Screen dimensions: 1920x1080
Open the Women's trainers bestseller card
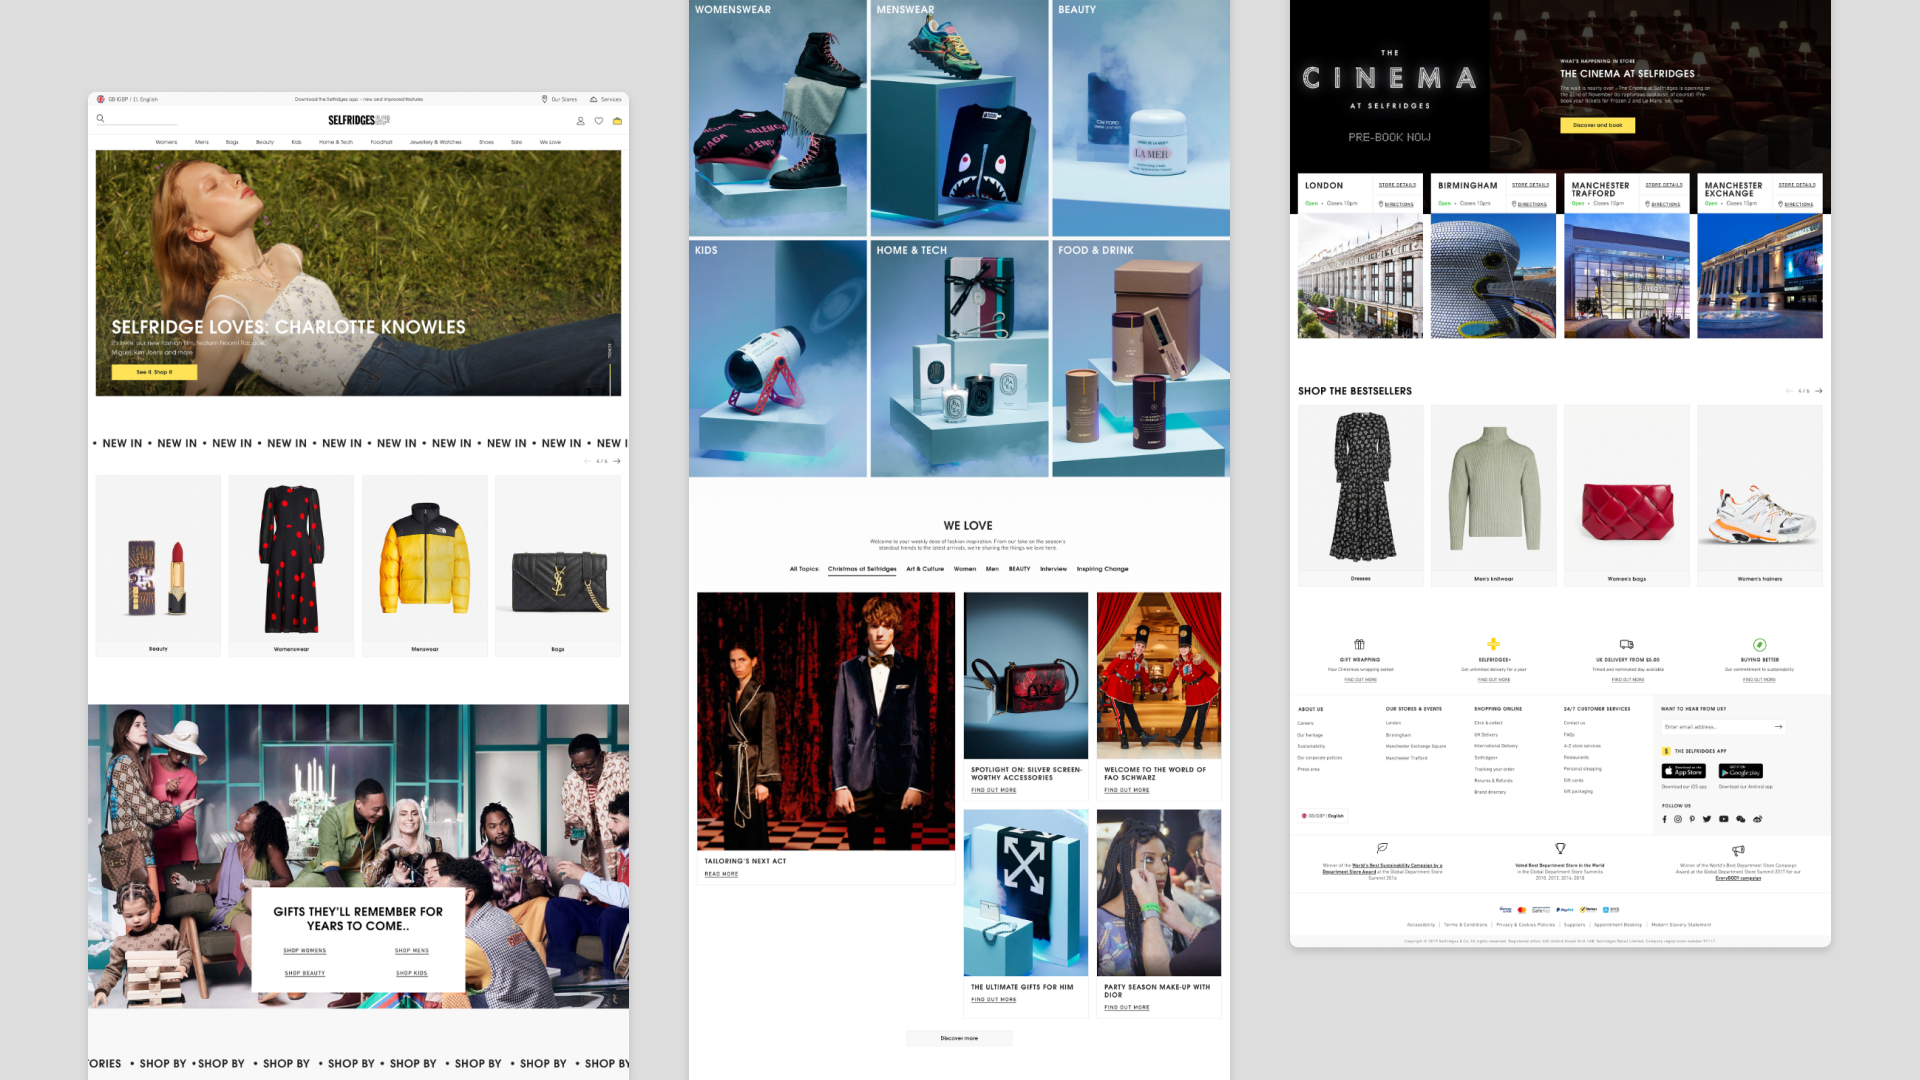point(1760,495)
